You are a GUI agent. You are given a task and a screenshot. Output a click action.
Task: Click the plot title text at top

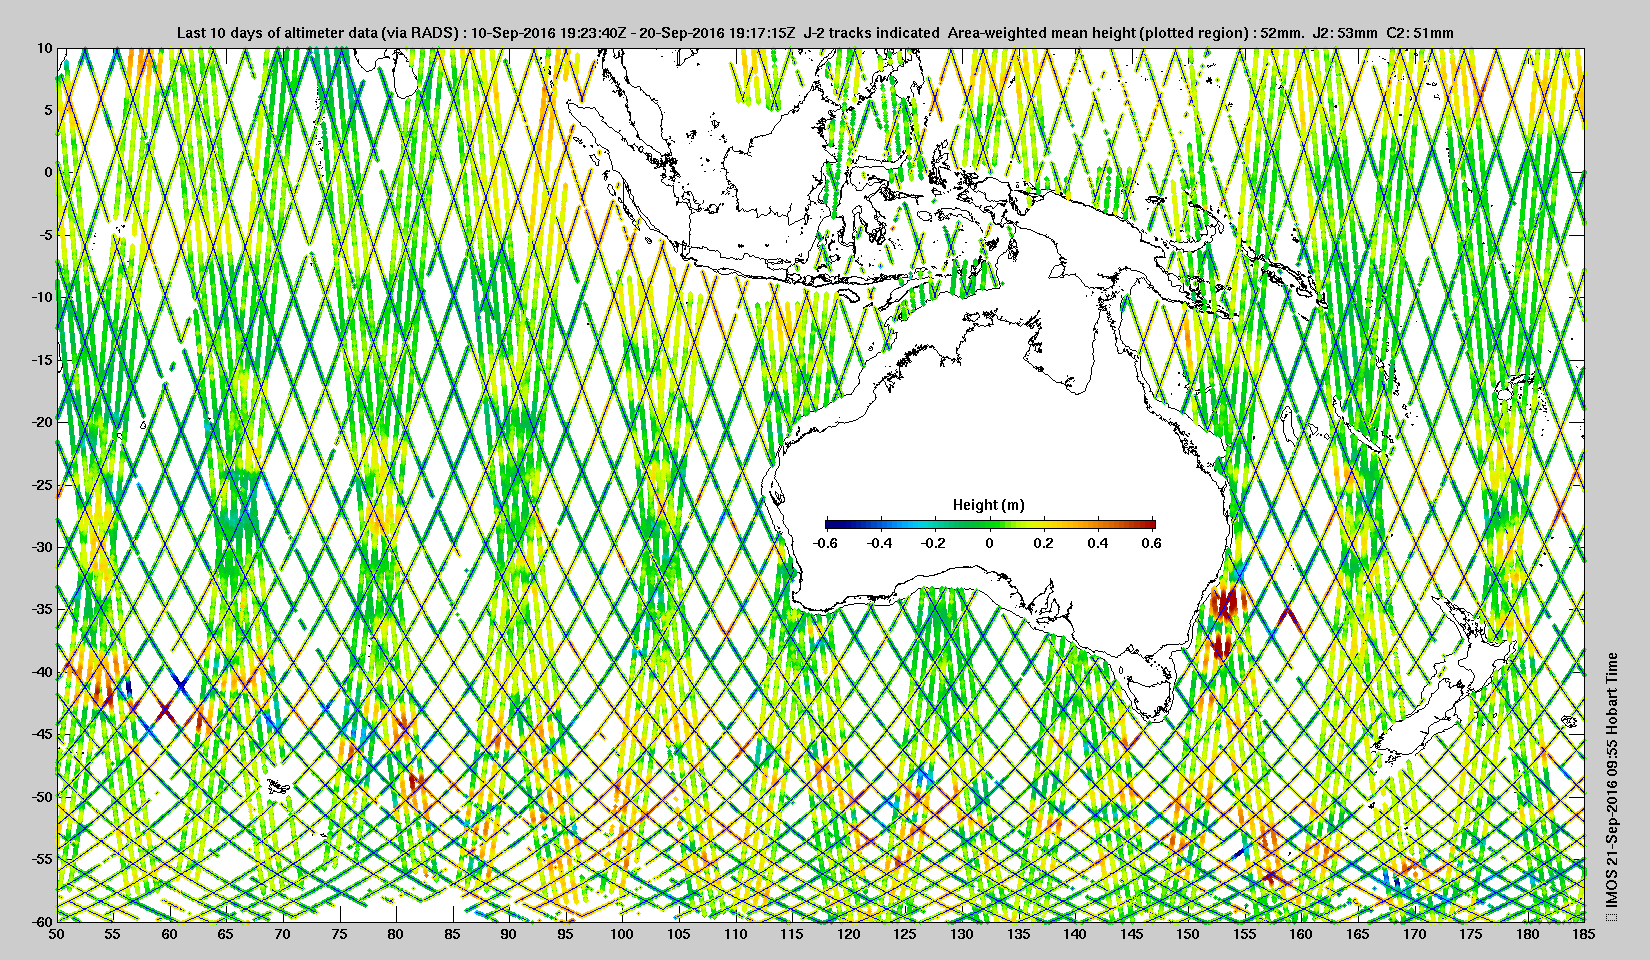815,32
